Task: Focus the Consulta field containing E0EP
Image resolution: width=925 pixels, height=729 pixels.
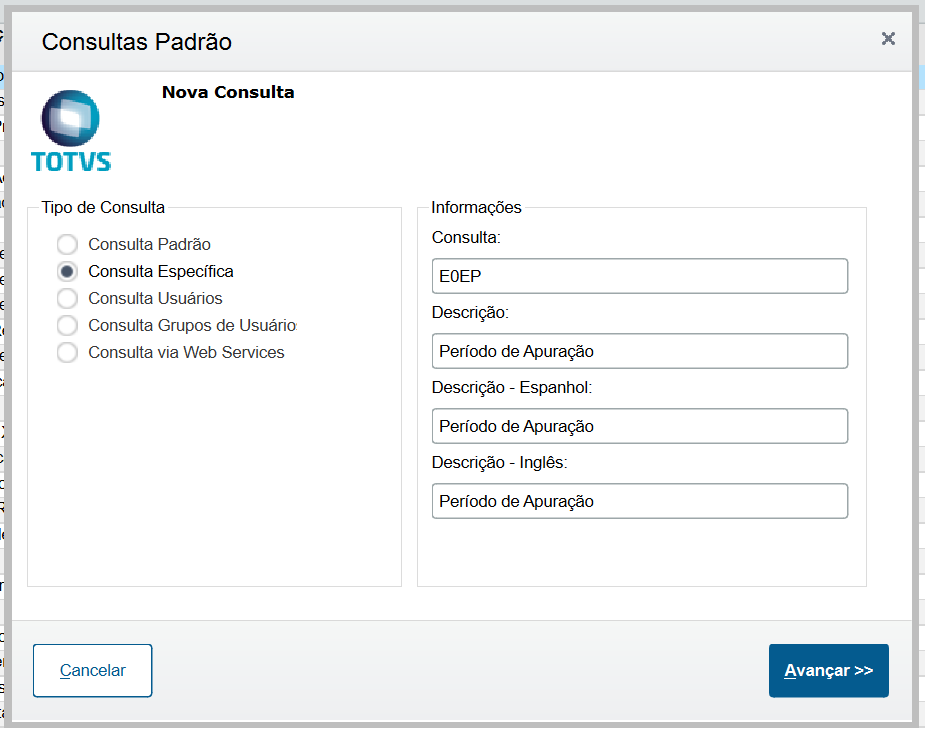Action: pos(639,276)
